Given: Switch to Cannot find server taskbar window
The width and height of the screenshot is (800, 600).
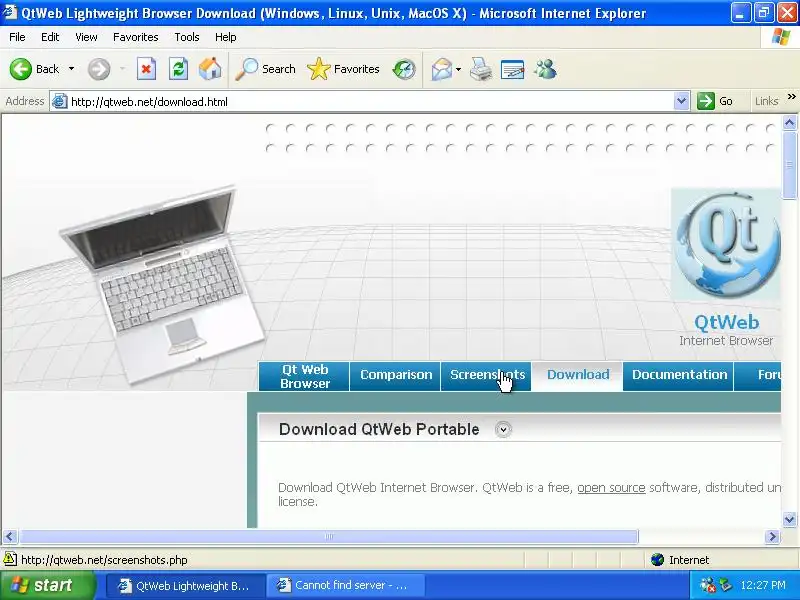Looking at the screenshot, I should pyautogui.click(x=345, y=585).
